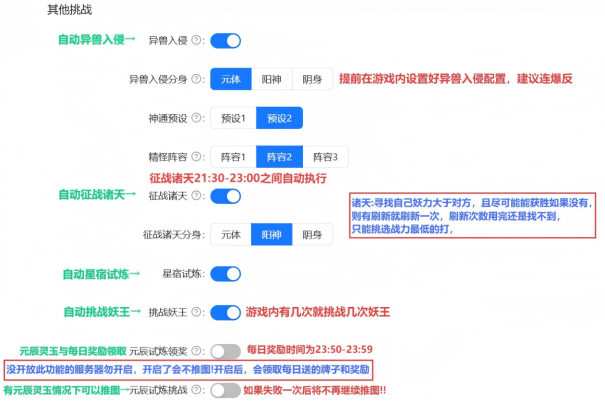Screen dimensions: 605x402
Task: Switch off the 挑战妖王 toggle
Action: click(x=226, y=312)
